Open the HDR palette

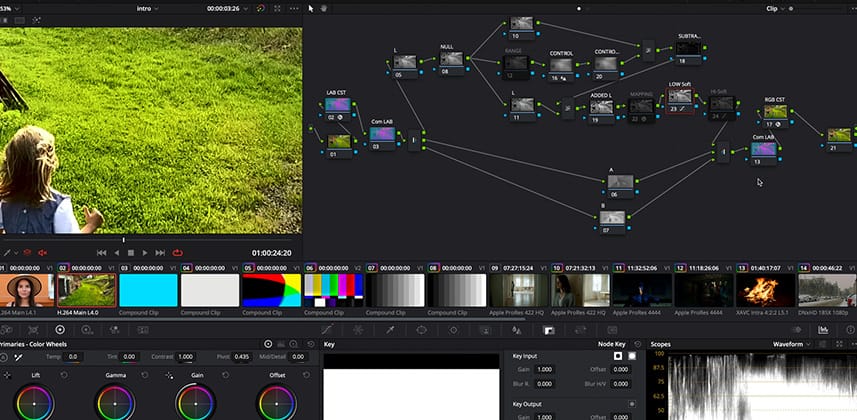tap(87, 330)
